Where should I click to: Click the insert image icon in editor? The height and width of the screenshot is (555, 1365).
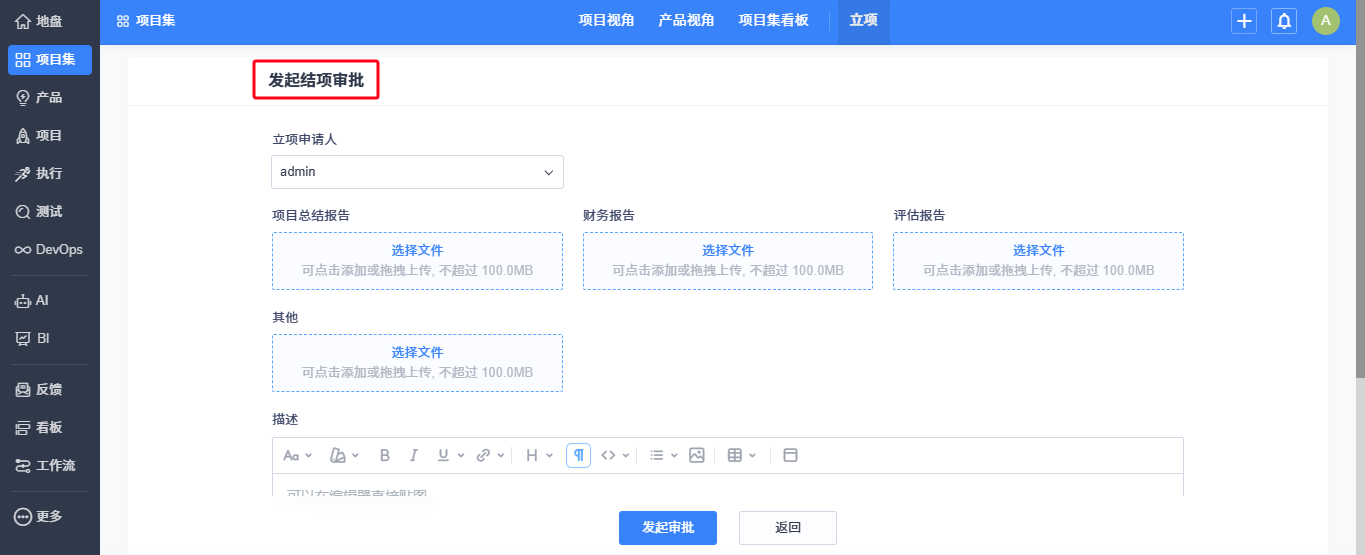click(x=697, y=455)
